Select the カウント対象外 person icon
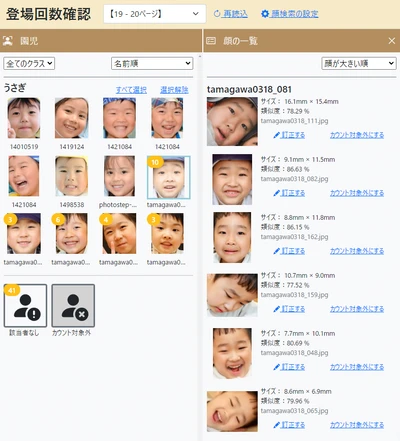400x441 pixels. [x=73, y=306]
